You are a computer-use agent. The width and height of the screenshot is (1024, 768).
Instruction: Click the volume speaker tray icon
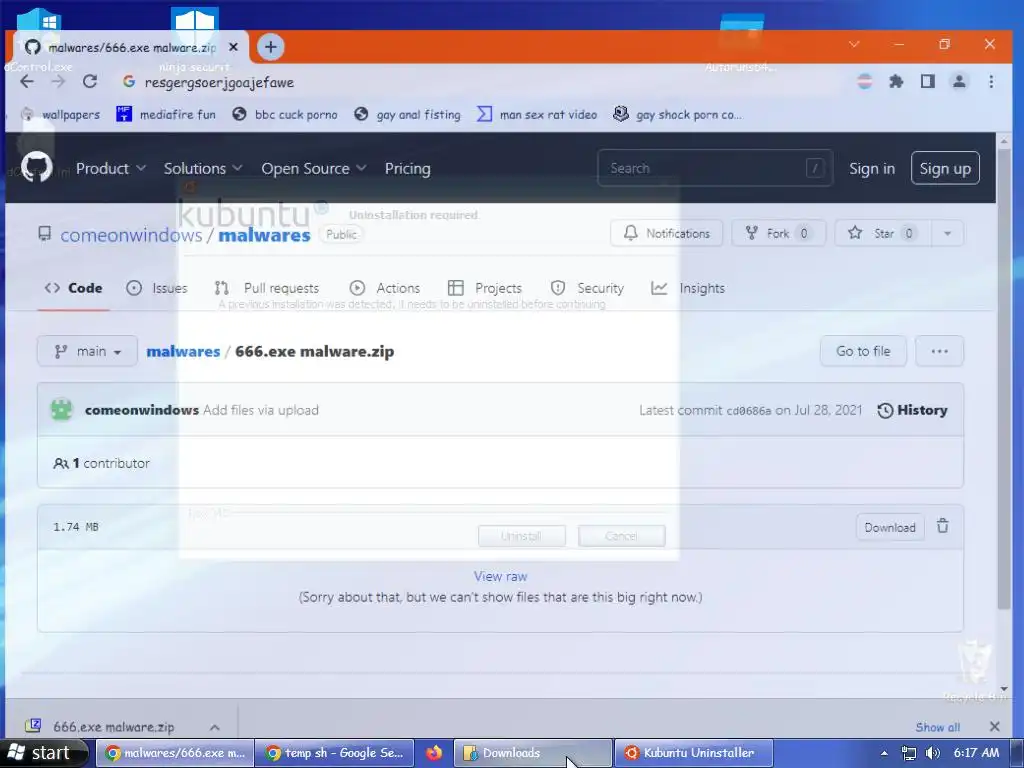(933, 753)
